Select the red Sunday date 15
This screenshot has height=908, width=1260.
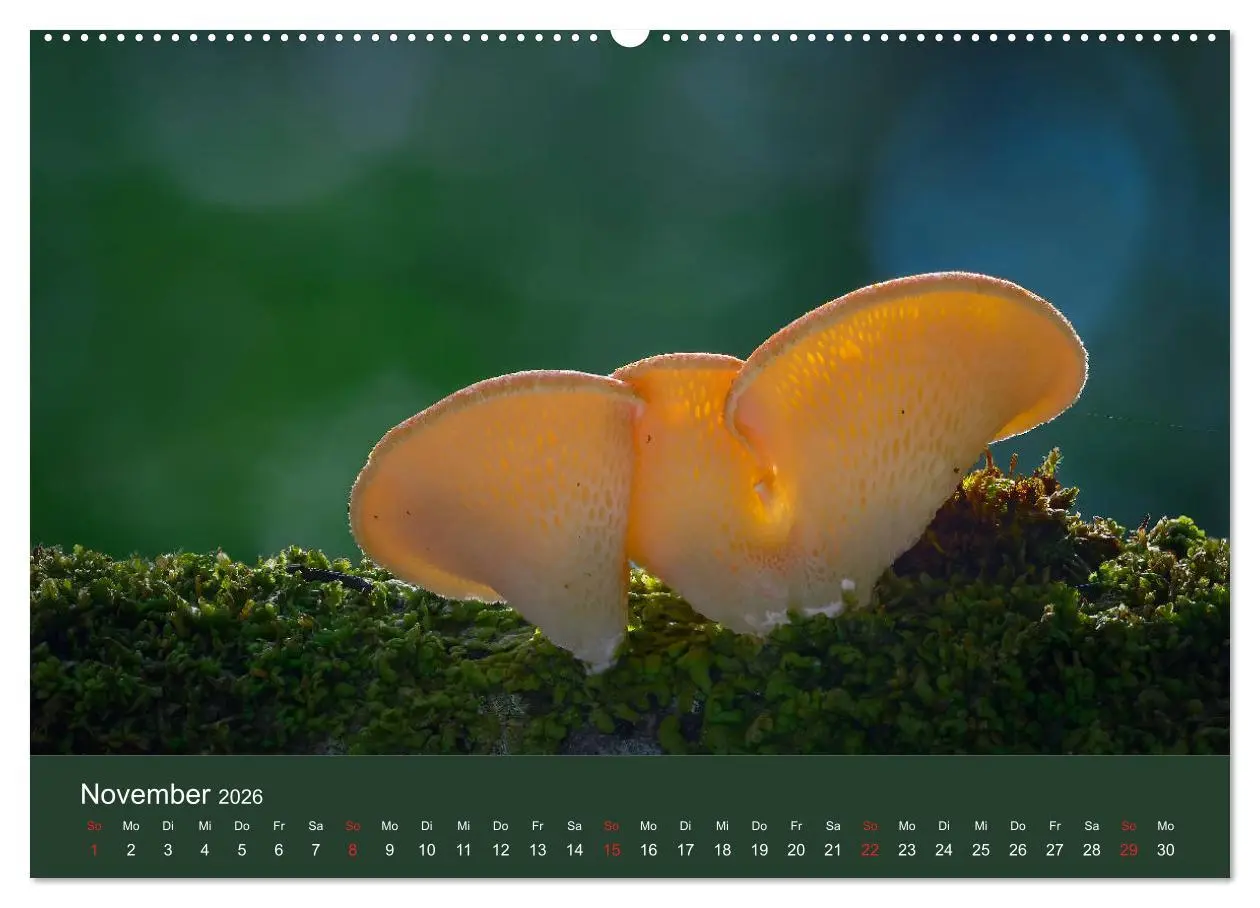[612, 850]
